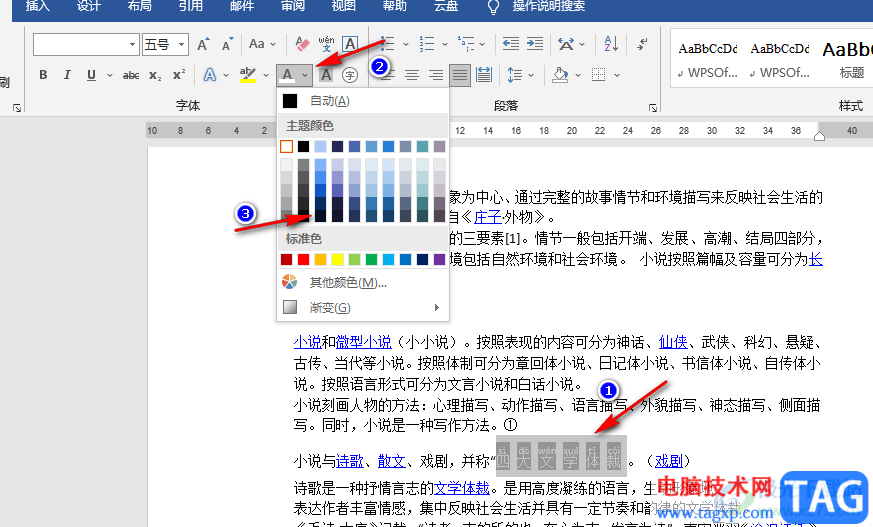This screenshot has width=873, height=527.
Task: Open the 插入 ribbon tab
Action: [38, 6]
